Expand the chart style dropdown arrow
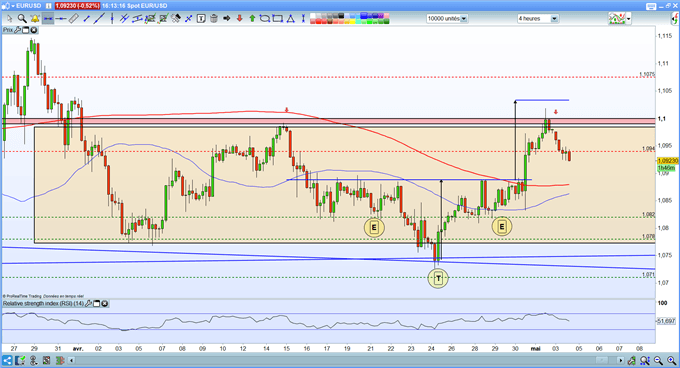The image size is (680, 368). [x=628, y=19]
